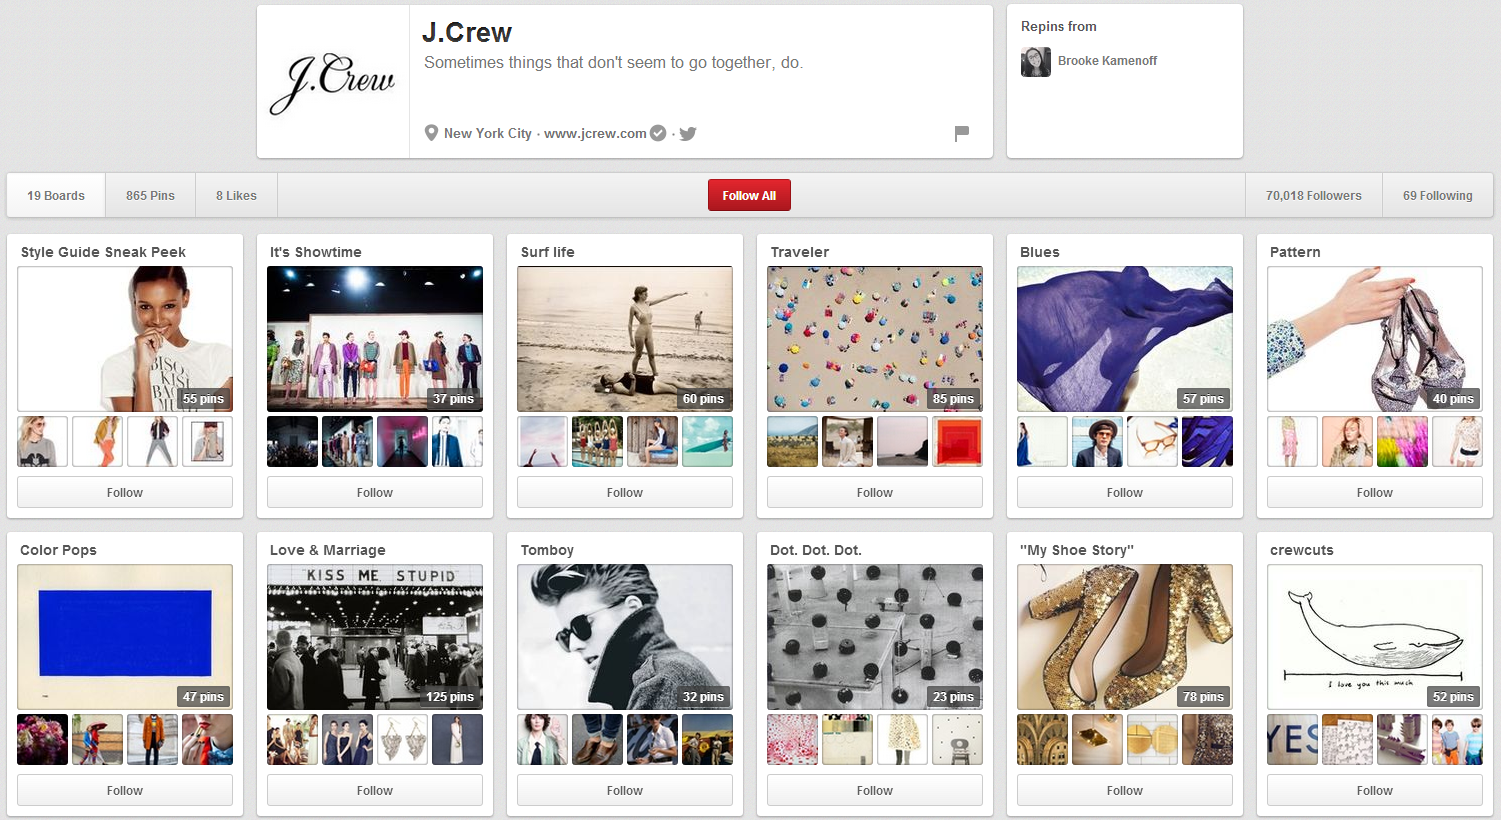Follow the Blues board

pos(1125,493)
